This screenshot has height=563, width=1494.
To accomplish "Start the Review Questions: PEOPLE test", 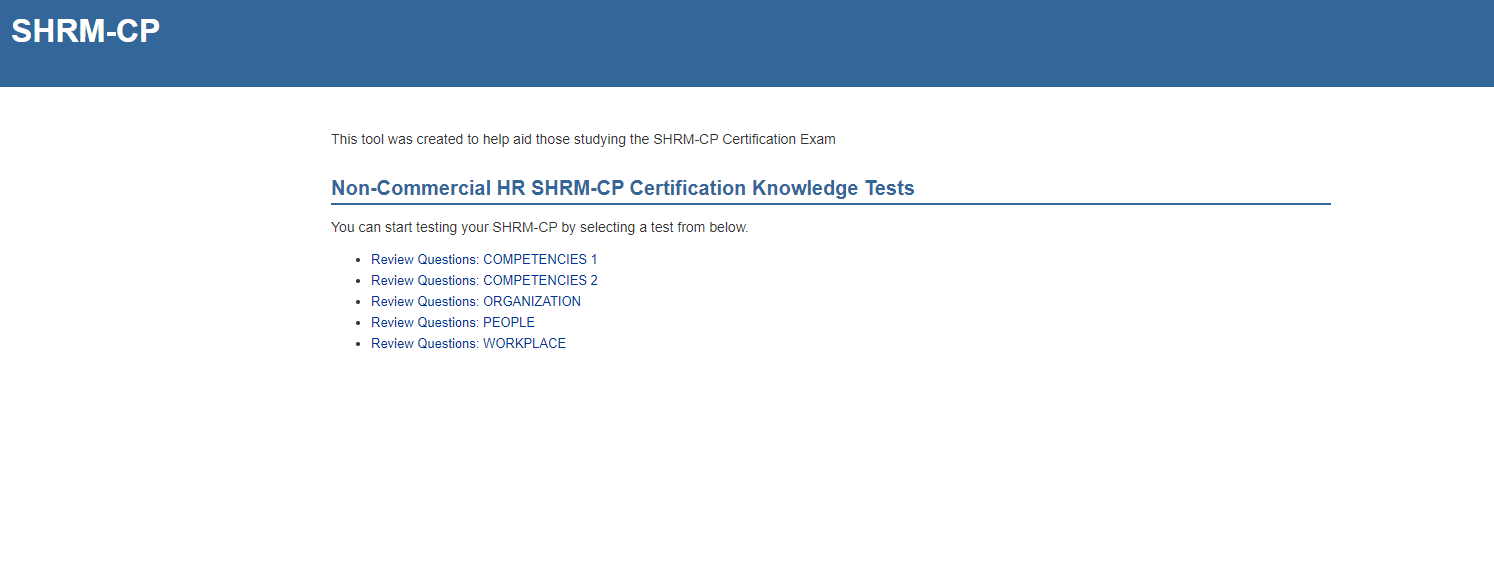I will tap(452, 322).
